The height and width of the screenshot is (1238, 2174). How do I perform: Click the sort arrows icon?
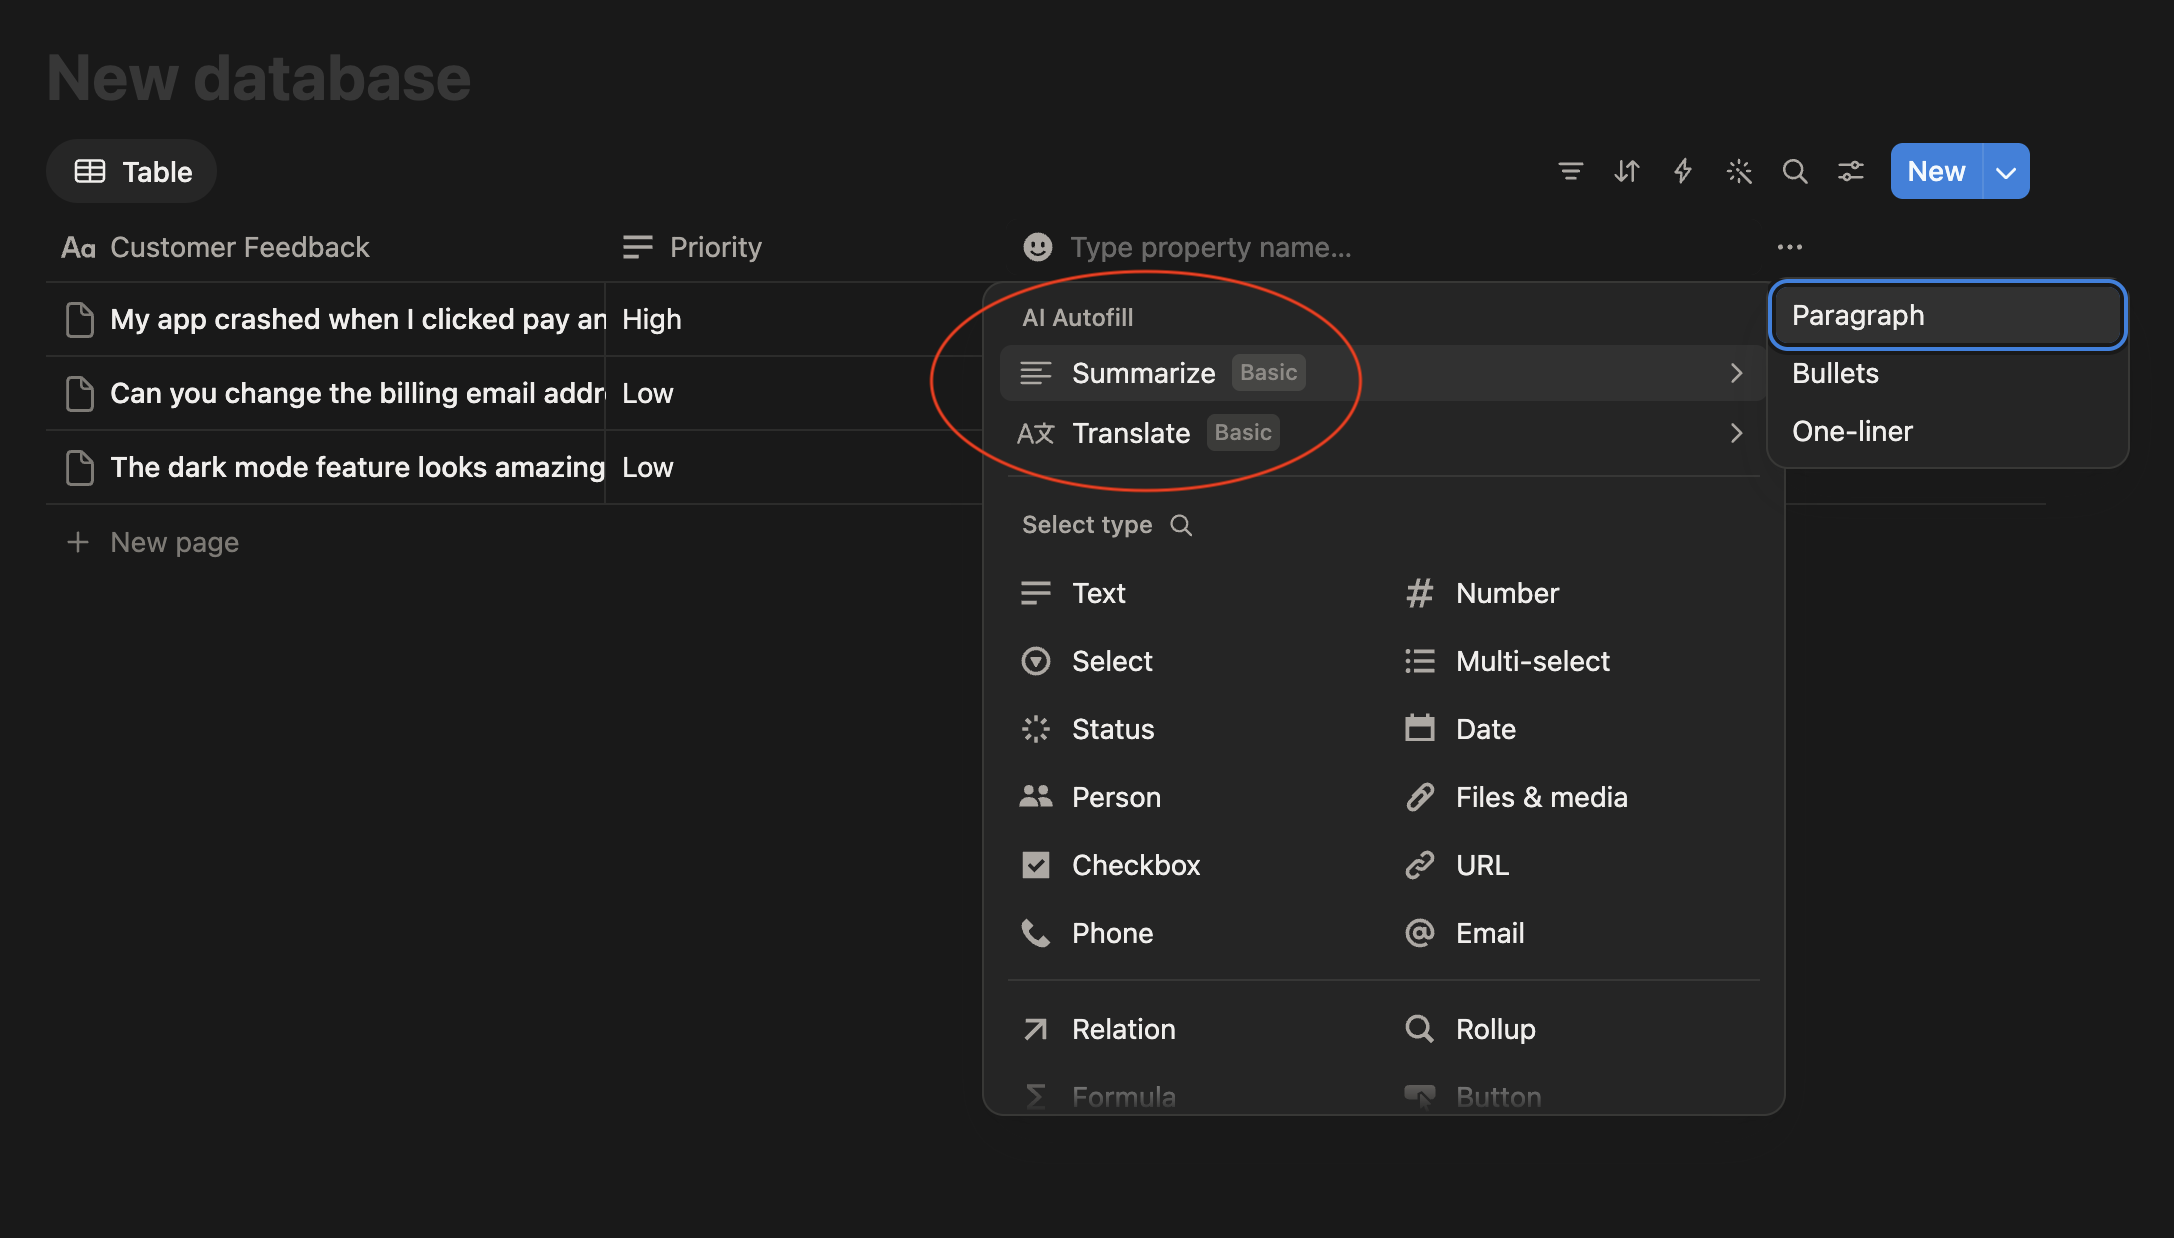coord(1627,172)
